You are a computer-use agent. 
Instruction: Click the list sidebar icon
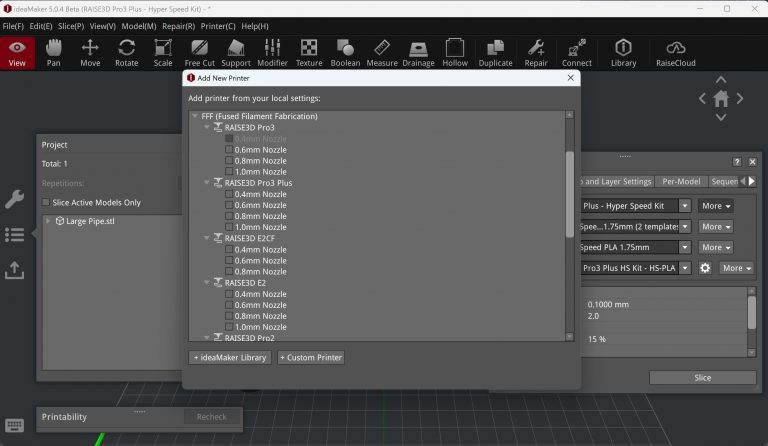point(14,235)
